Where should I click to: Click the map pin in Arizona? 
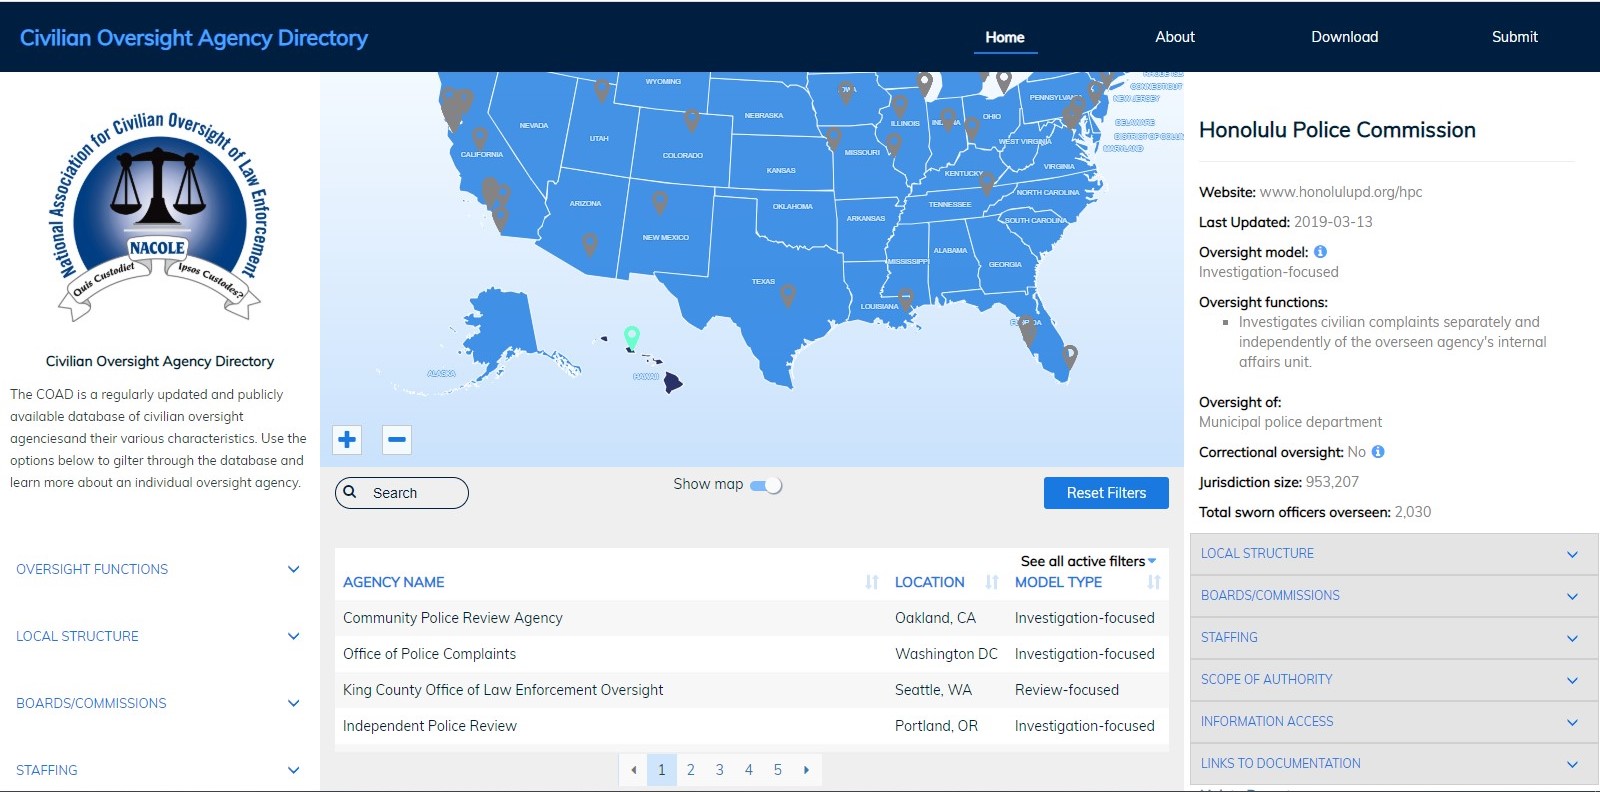tap(590, 244)
